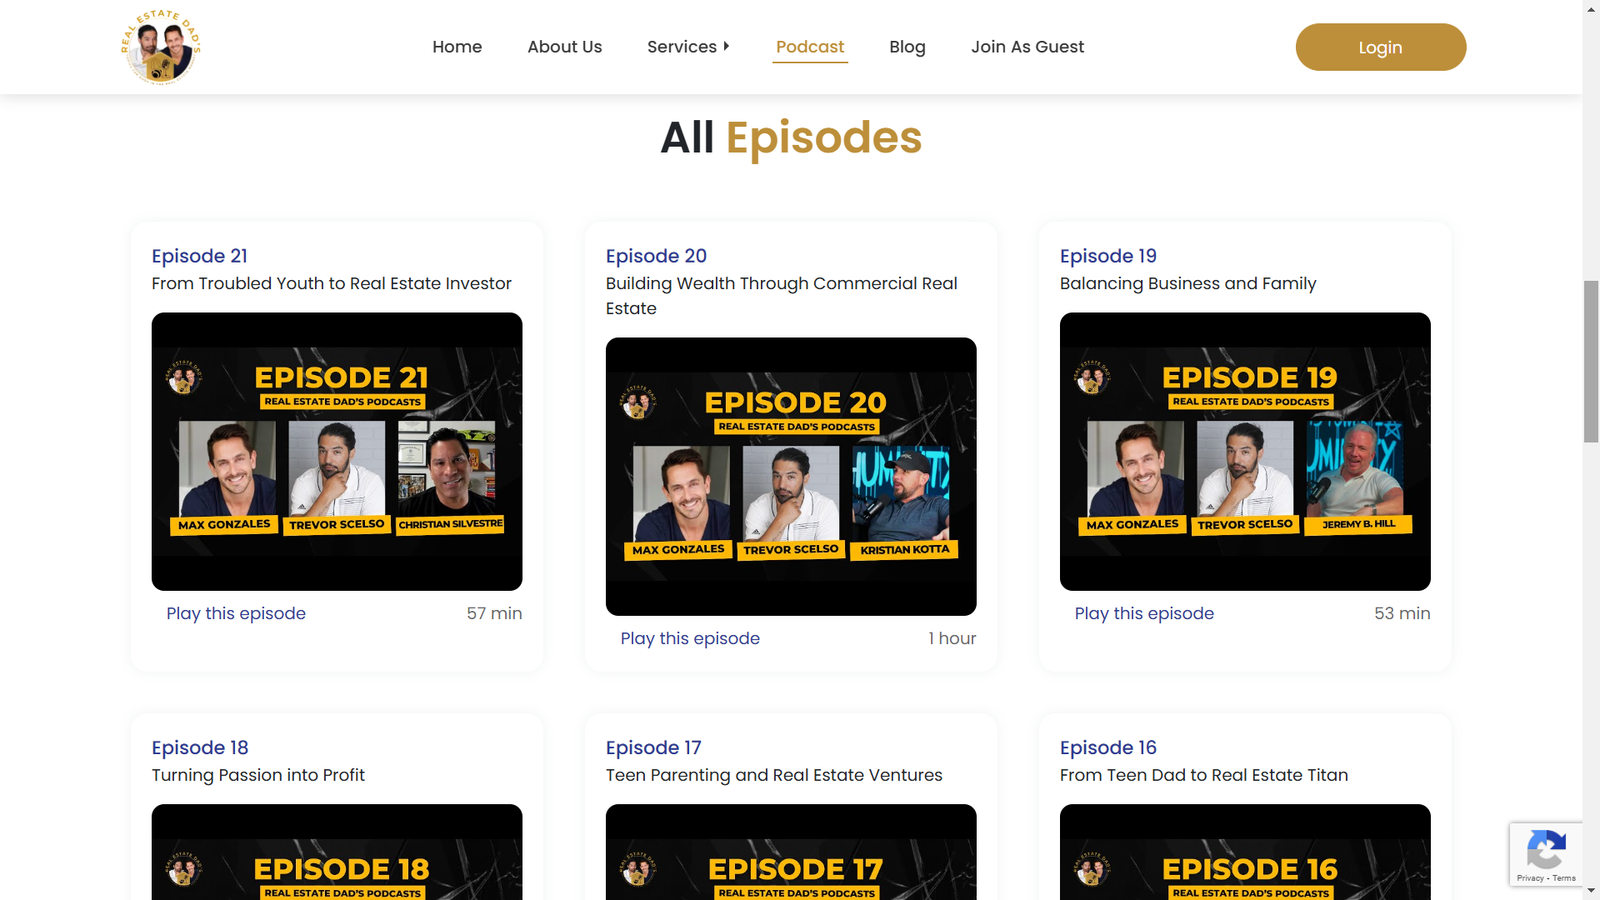Click the Episode 19 cover thumbnail
This screenshot has height=900, width=1600.
[1245, 451]
